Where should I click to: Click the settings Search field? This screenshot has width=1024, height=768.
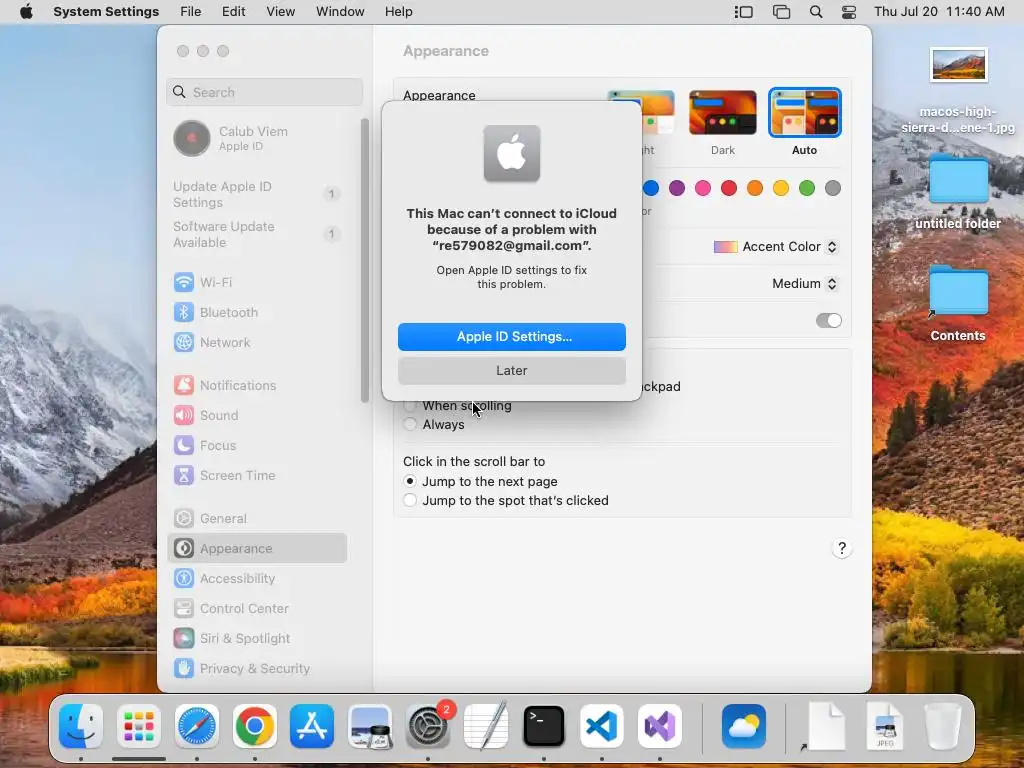[x=264, y=92]
